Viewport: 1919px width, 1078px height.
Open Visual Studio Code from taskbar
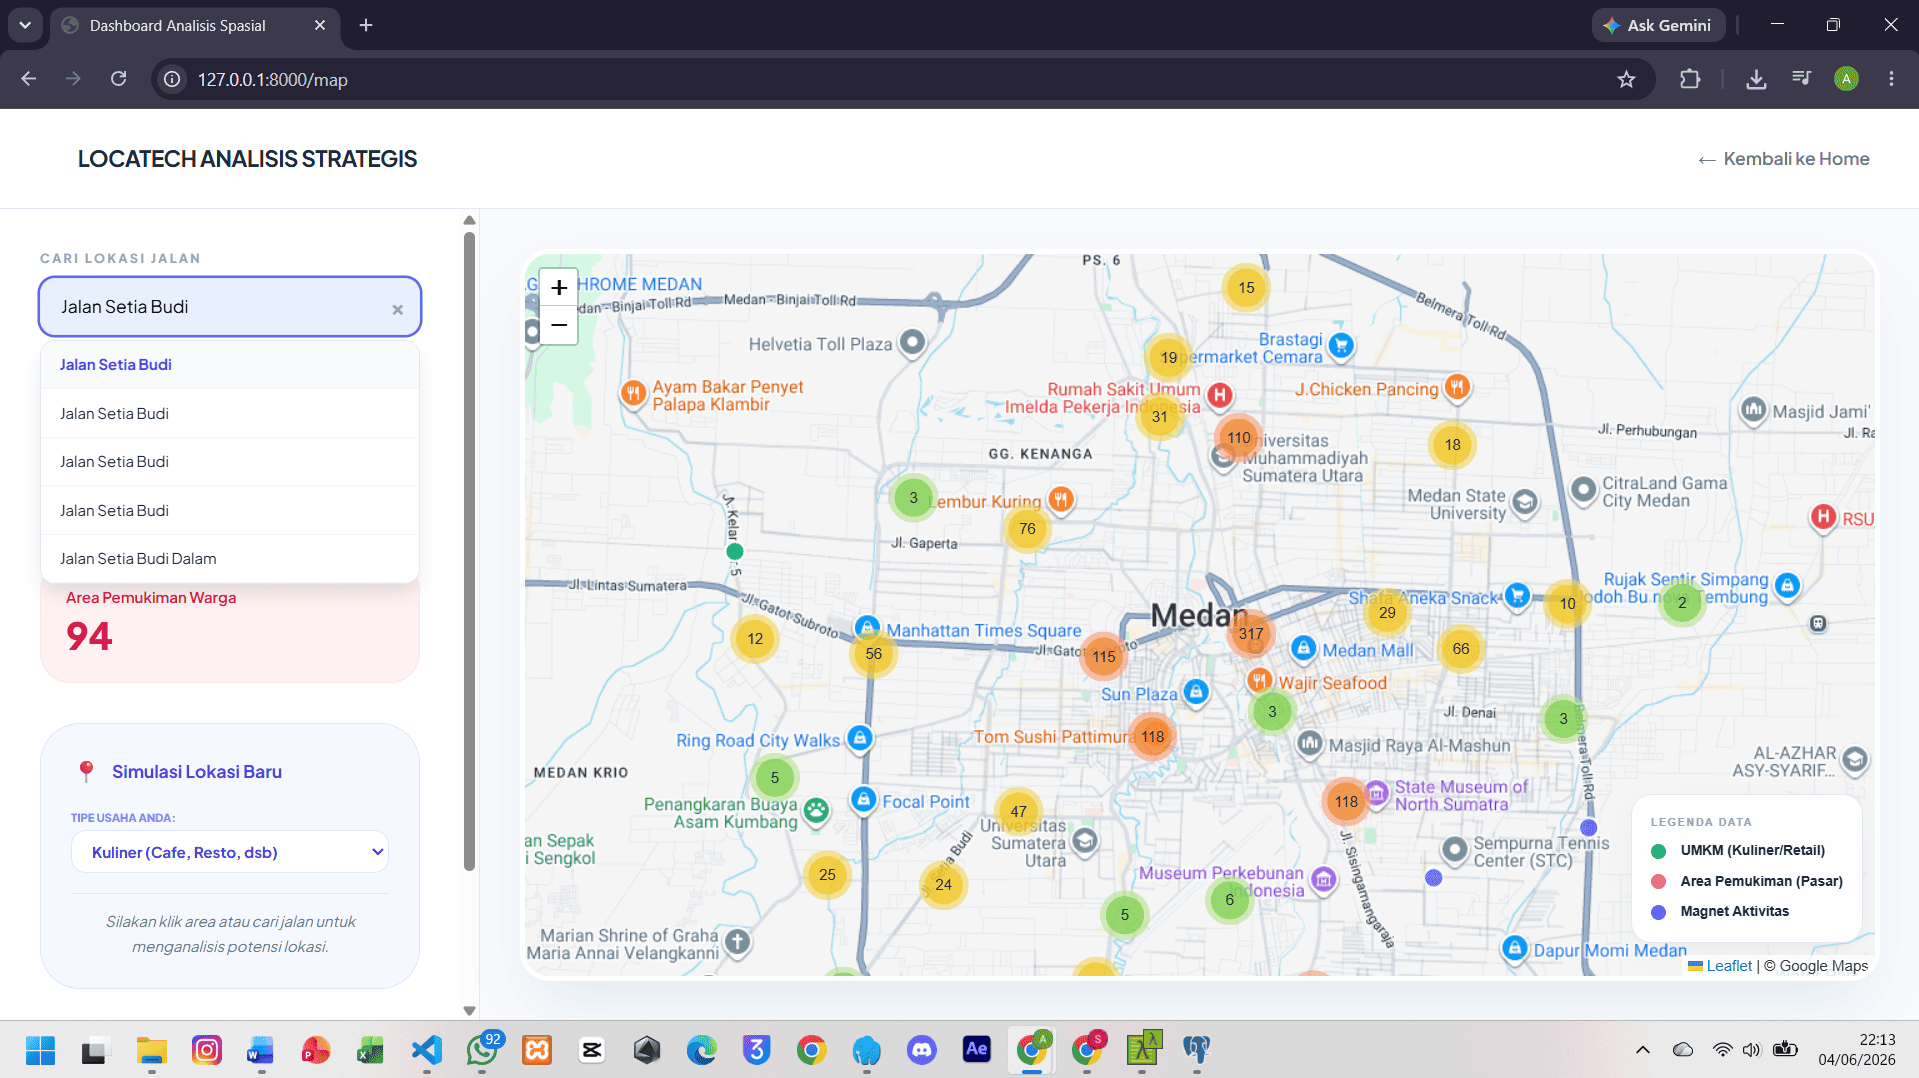tap(427, 1050)
